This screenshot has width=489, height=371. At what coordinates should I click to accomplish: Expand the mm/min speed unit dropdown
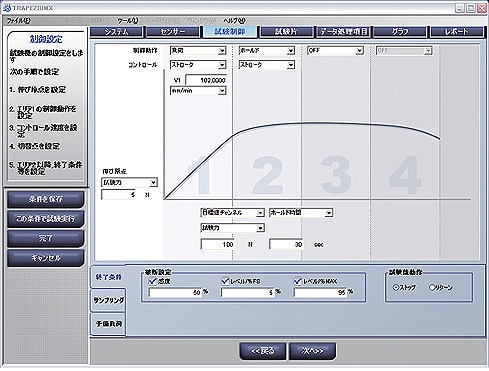198,91
